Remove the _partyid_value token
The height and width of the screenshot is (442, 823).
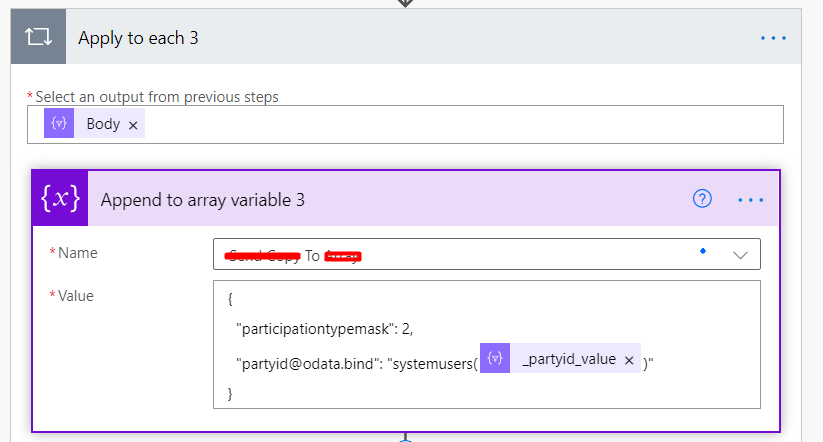tap(629, 360)
